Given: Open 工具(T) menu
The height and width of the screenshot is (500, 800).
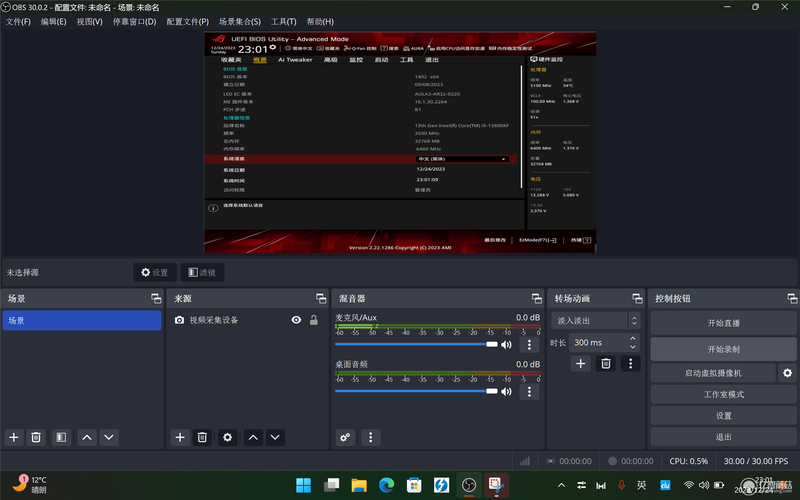Looking at the screenshot, I should 284,21.
